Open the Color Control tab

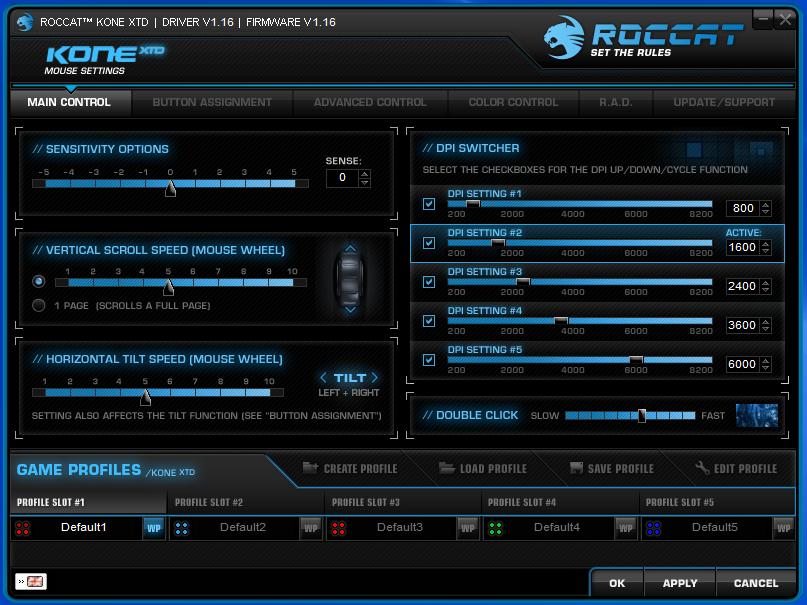[x=513, y=102]
